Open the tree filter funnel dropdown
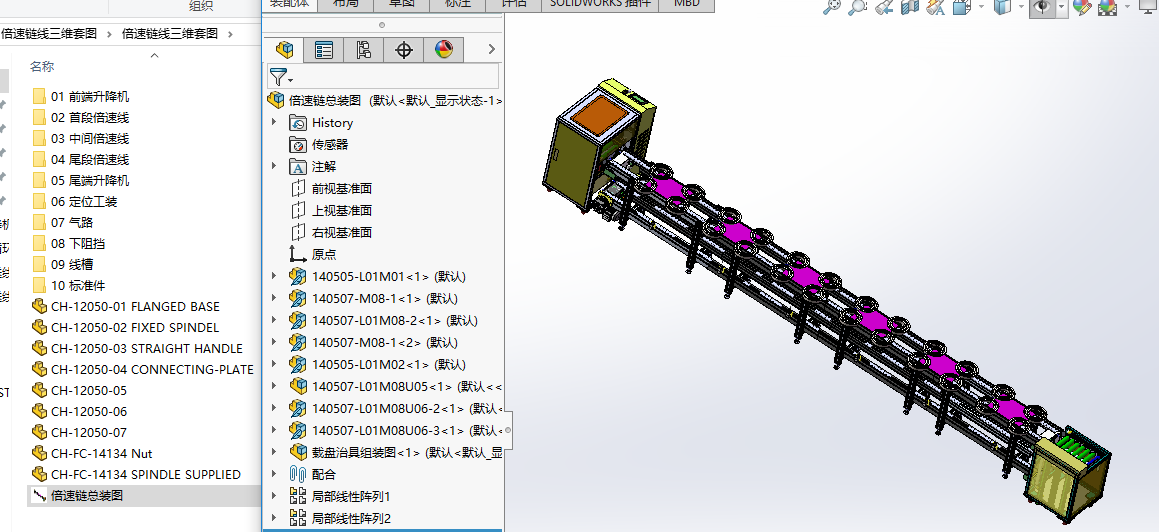The image size is (1159, 532). pos(280,77)
